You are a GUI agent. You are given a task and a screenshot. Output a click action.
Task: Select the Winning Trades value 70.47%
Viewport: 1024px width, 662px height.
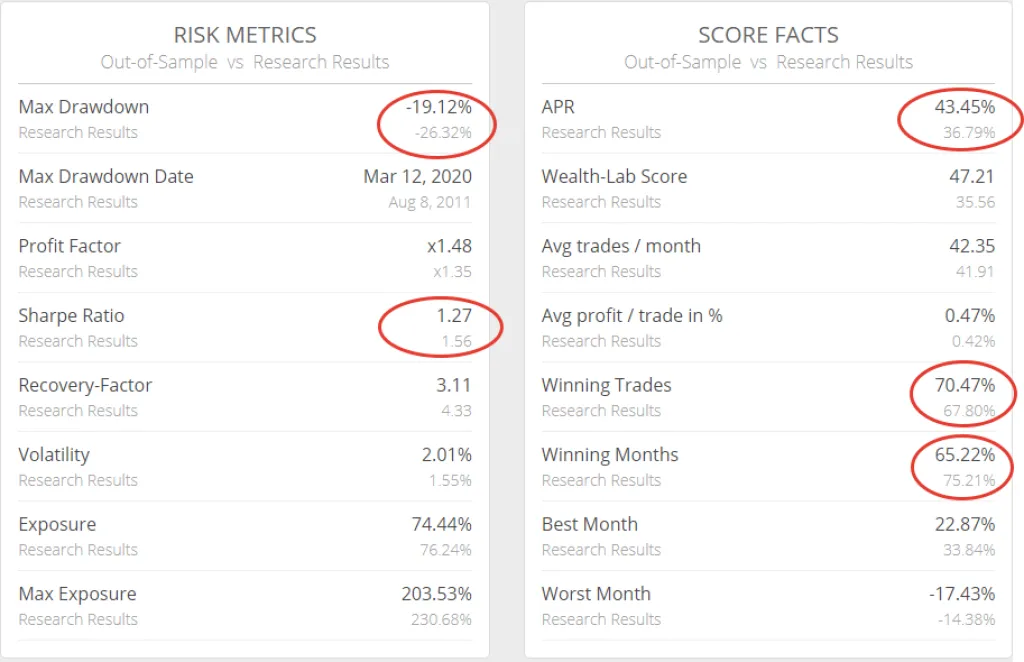961,385
